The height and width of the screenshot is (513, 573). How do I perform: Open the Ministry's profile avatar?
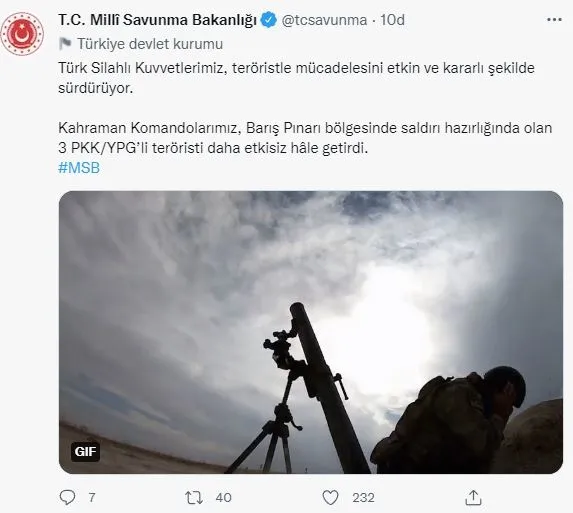coord(22,34)
